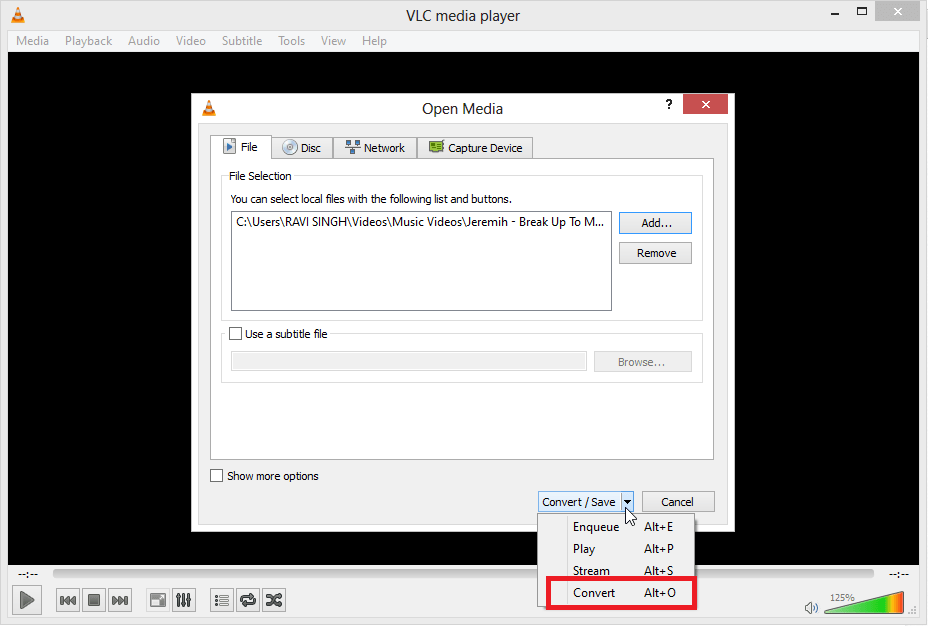Close the Open Media dialog
Image resolution: width=928 pixels, height=626 pixels.
pyautogui.click(x=705, y=104)
